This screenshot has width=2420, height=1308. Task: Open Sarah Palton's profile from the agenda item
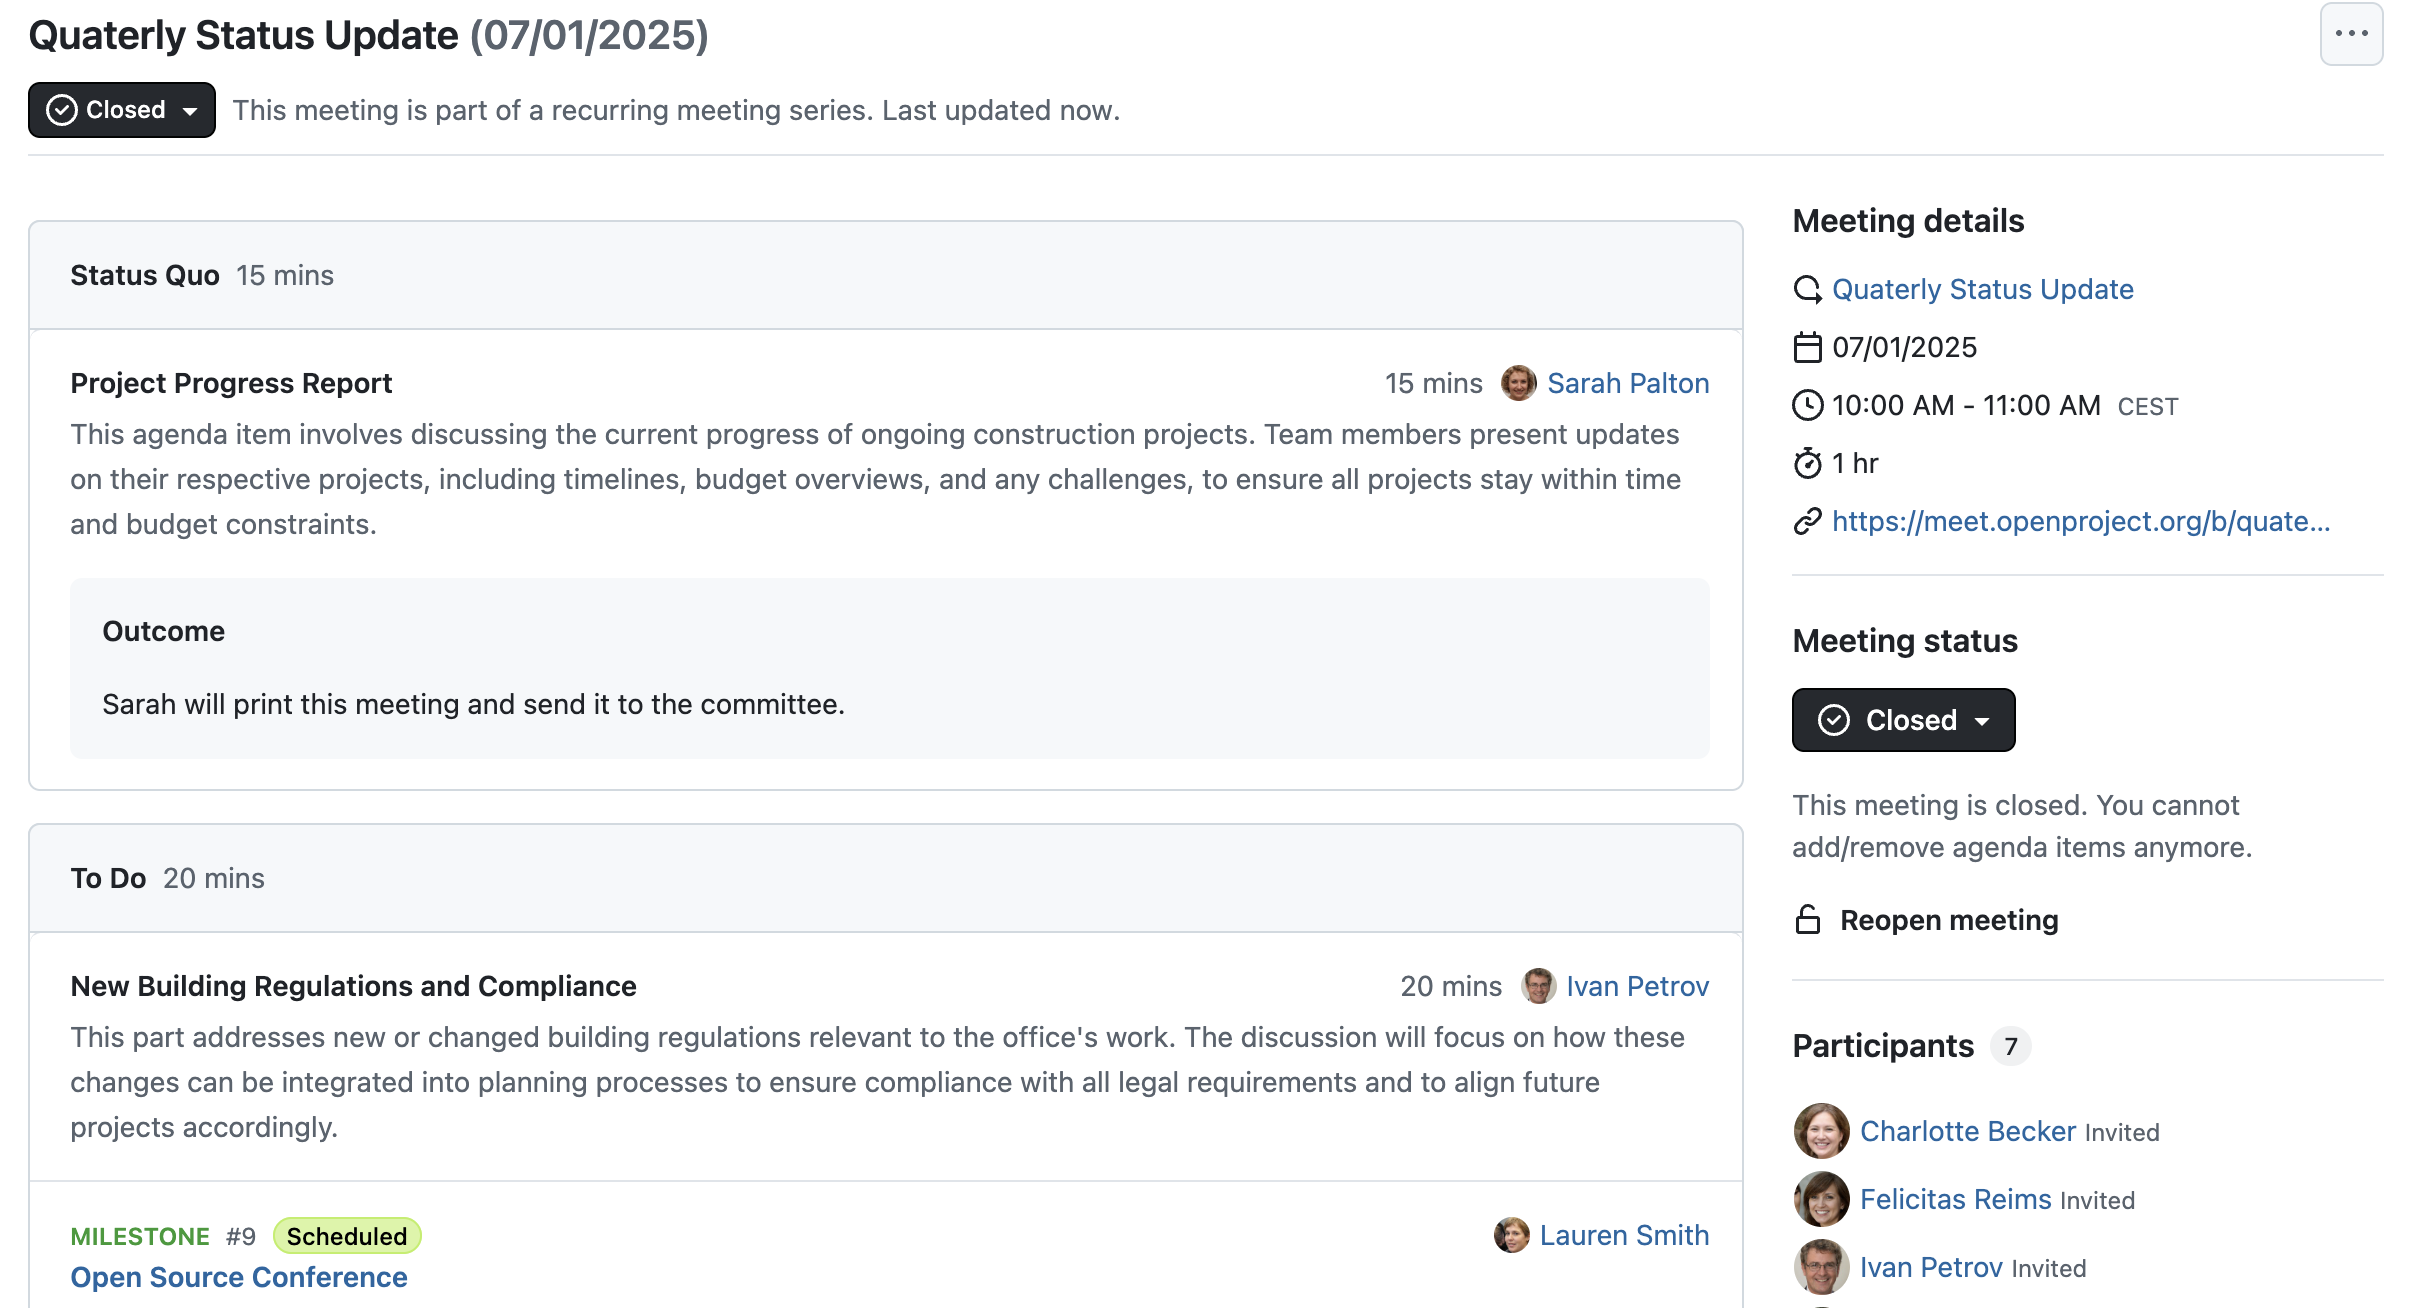1628,383
